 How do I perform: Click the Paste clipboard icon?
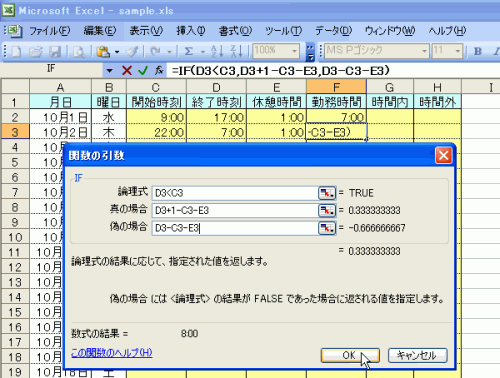pos(103,52)
